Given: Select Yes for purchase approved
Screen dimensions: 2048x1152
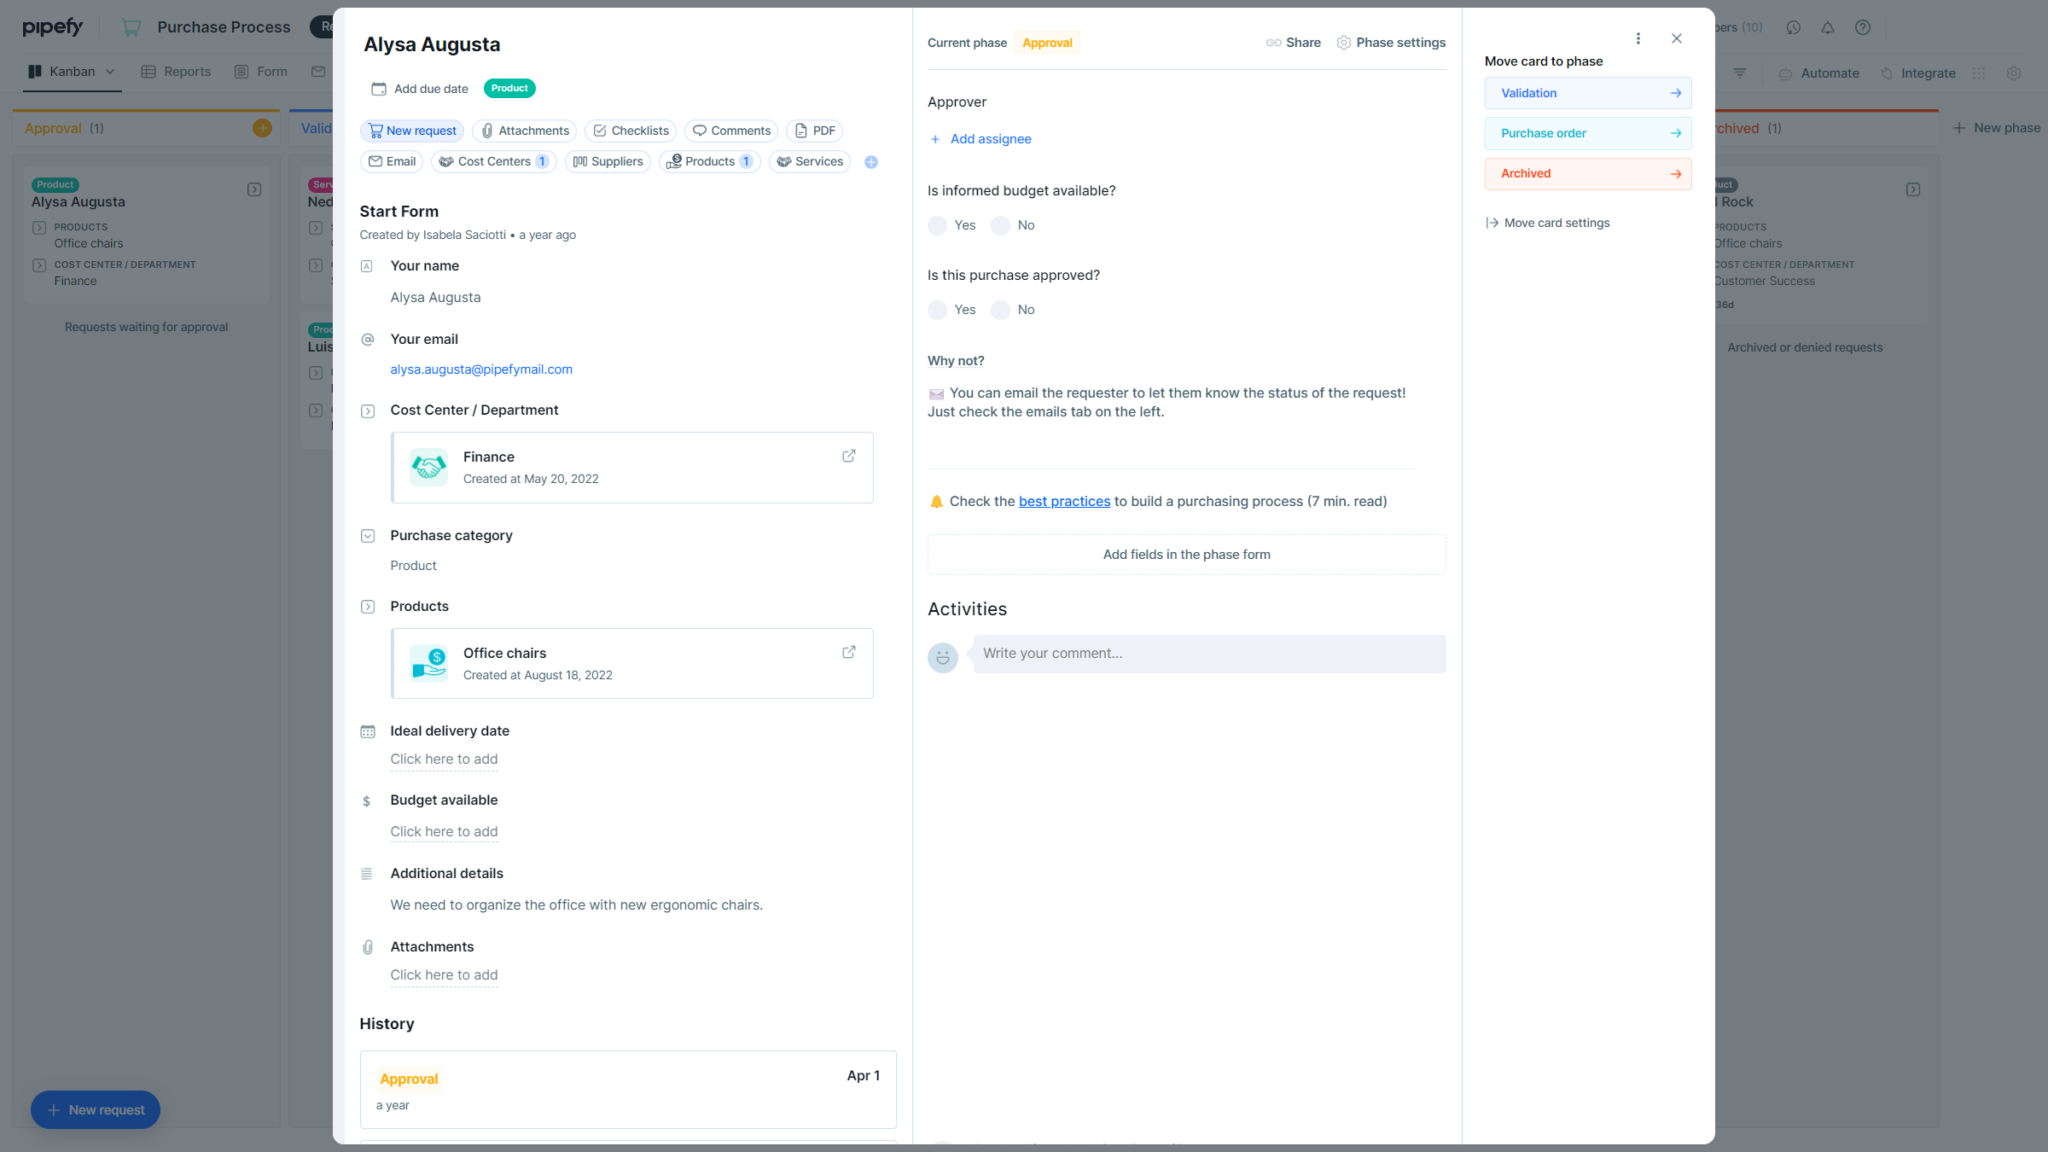Looking at the screenshot, I should (x=937, y=310).
